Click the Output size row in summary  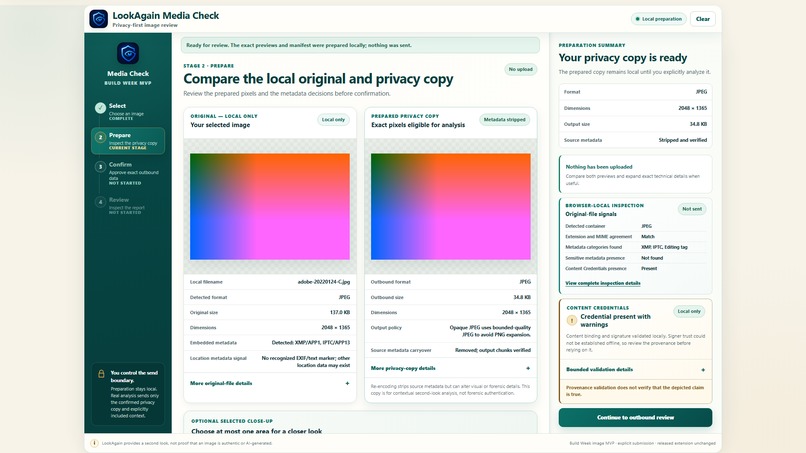click(x=635, y=124)
